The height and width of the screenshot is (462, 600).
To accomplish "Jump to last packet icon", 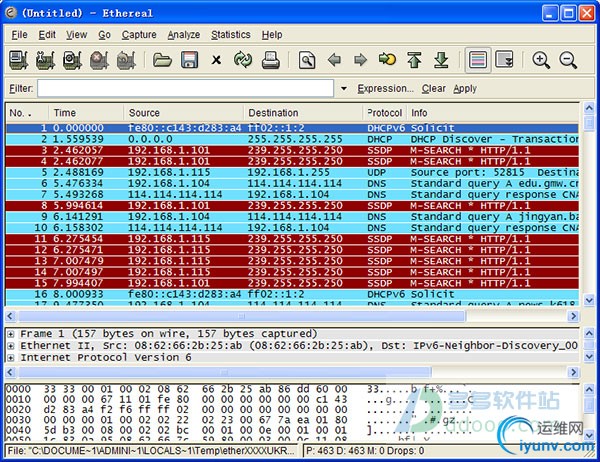I will click(441, 60).
